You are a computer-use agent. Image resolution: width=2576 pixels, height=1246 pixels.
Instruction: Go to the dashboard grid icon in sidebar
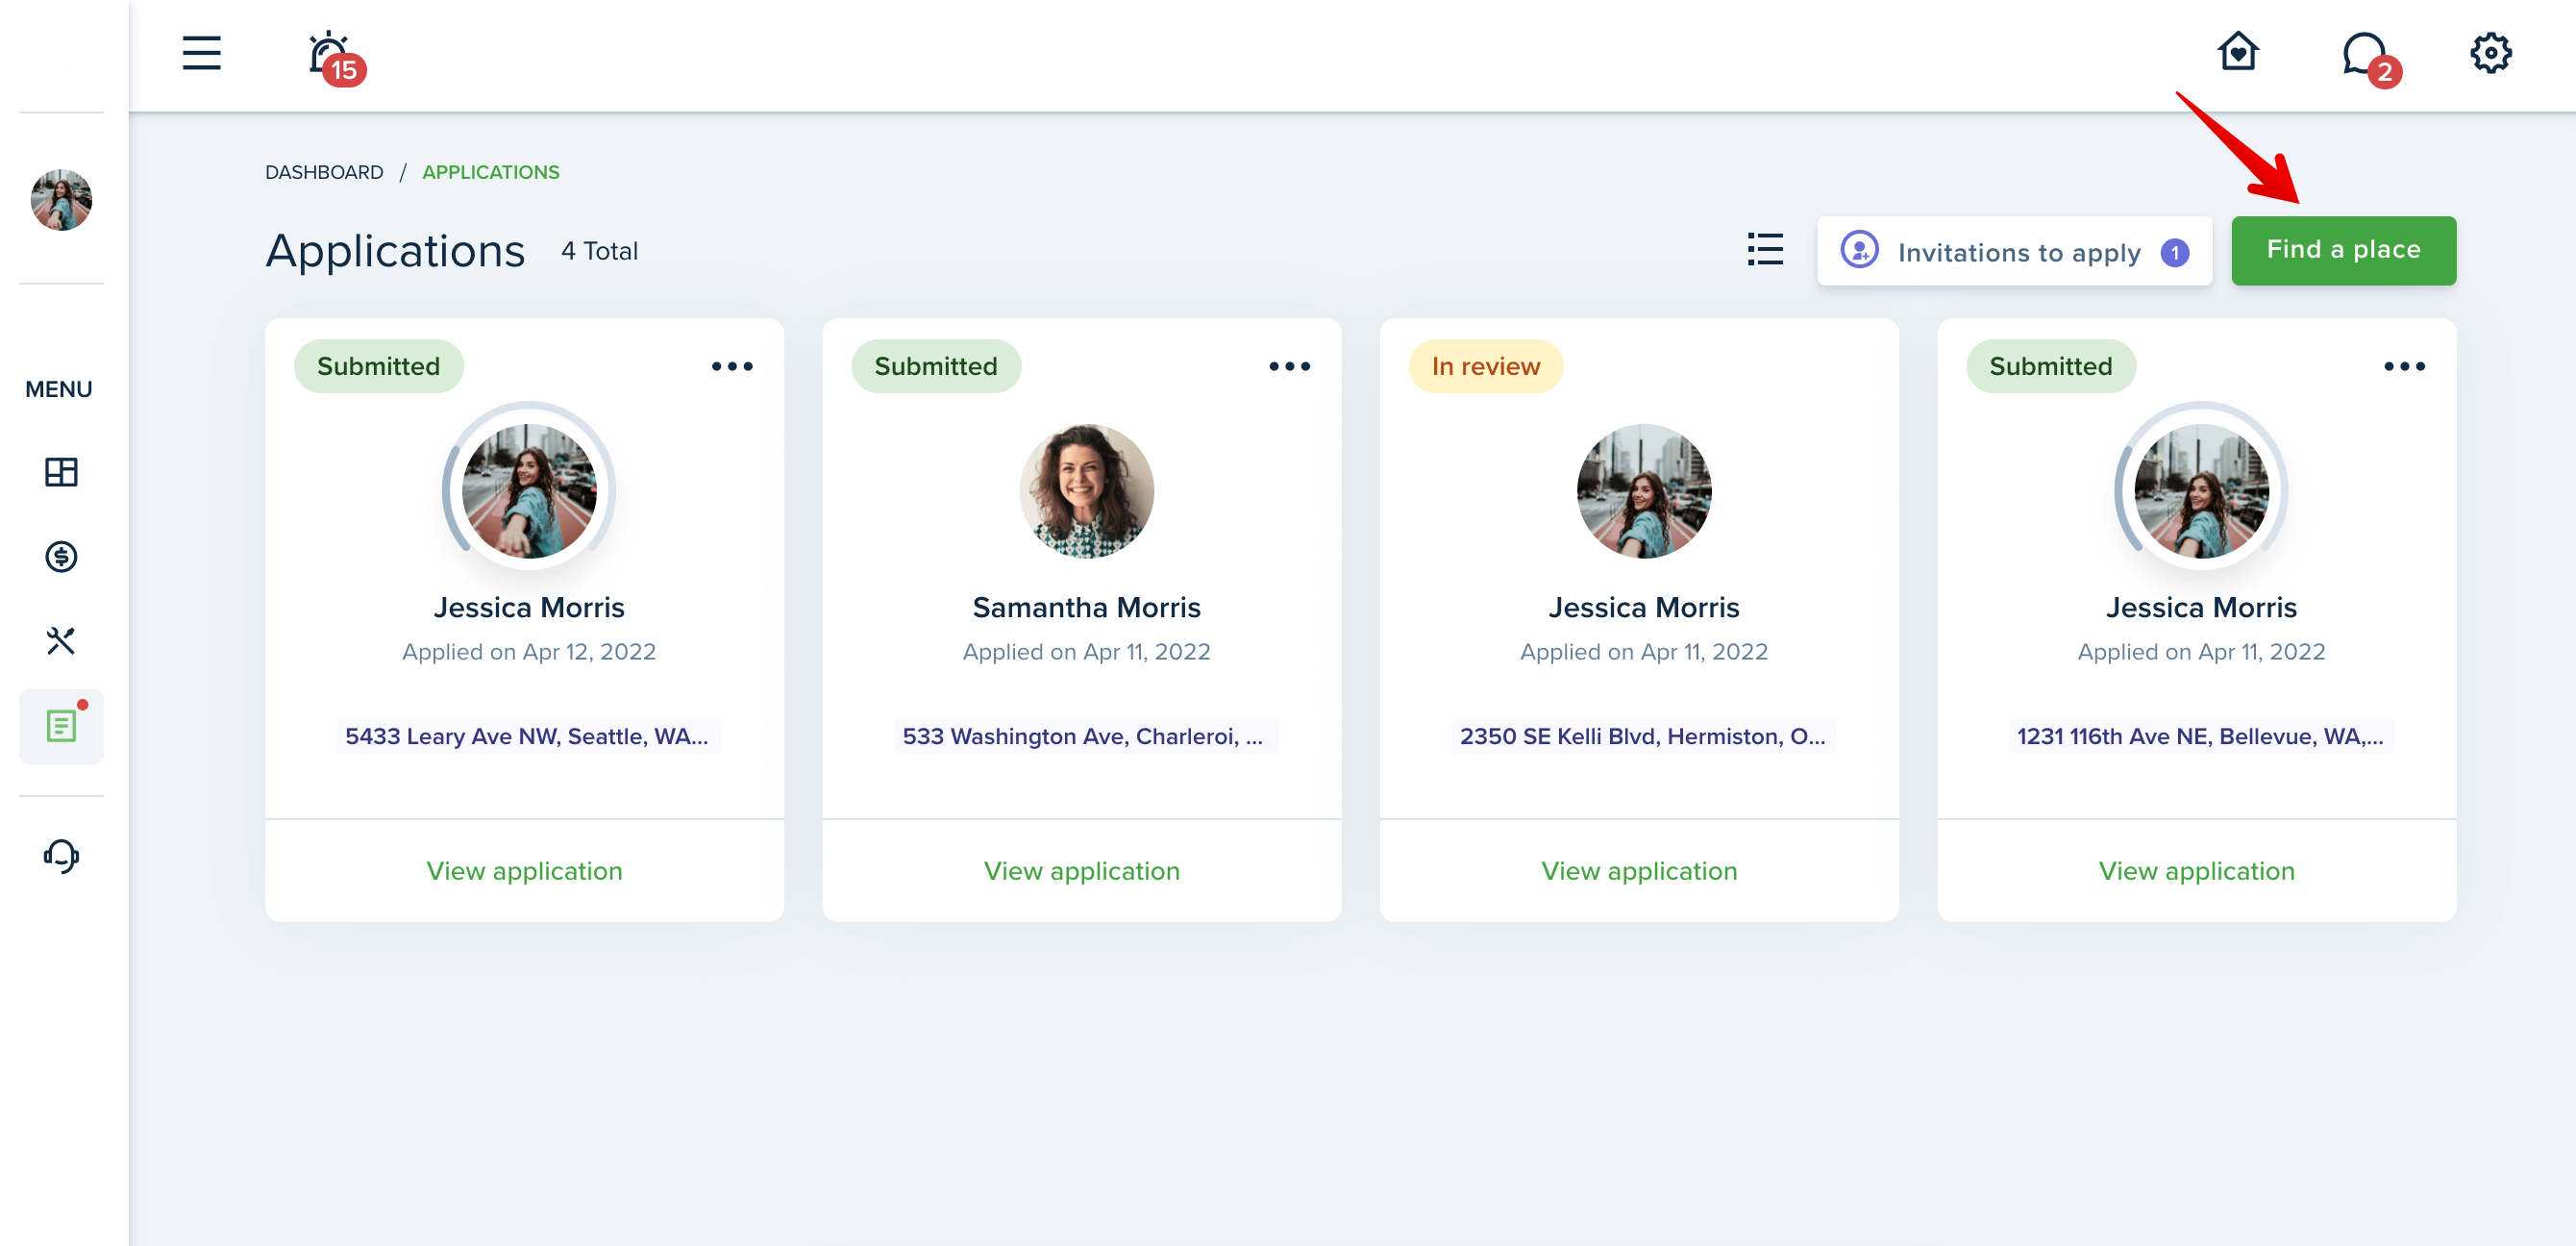(61, 471)
